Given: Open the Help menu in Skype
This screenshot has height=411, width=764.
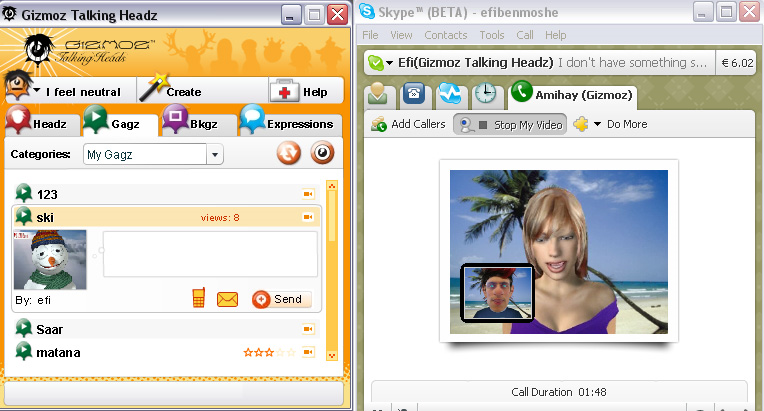Looking at the screenshot, I should [x=555, y=35].
